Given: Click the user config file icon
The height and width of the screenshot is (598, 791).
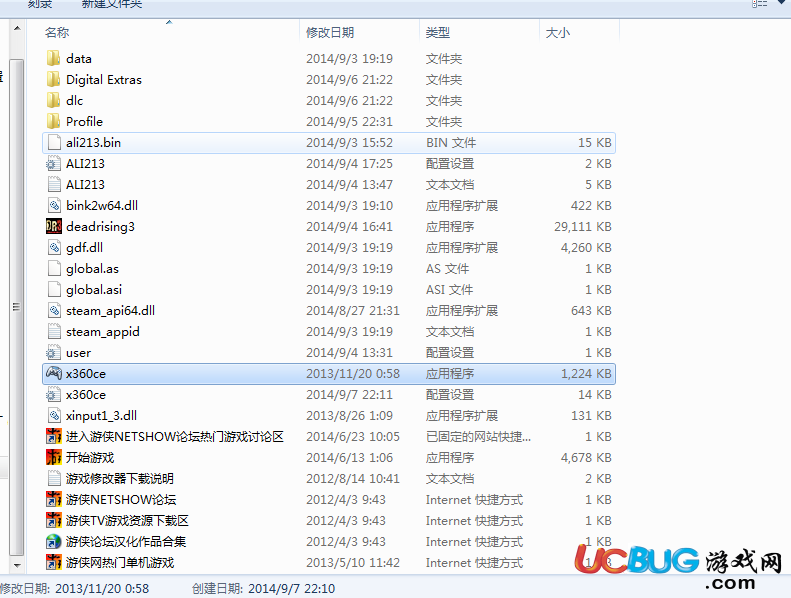Looking at the screenshot, I should pos(53,353).
